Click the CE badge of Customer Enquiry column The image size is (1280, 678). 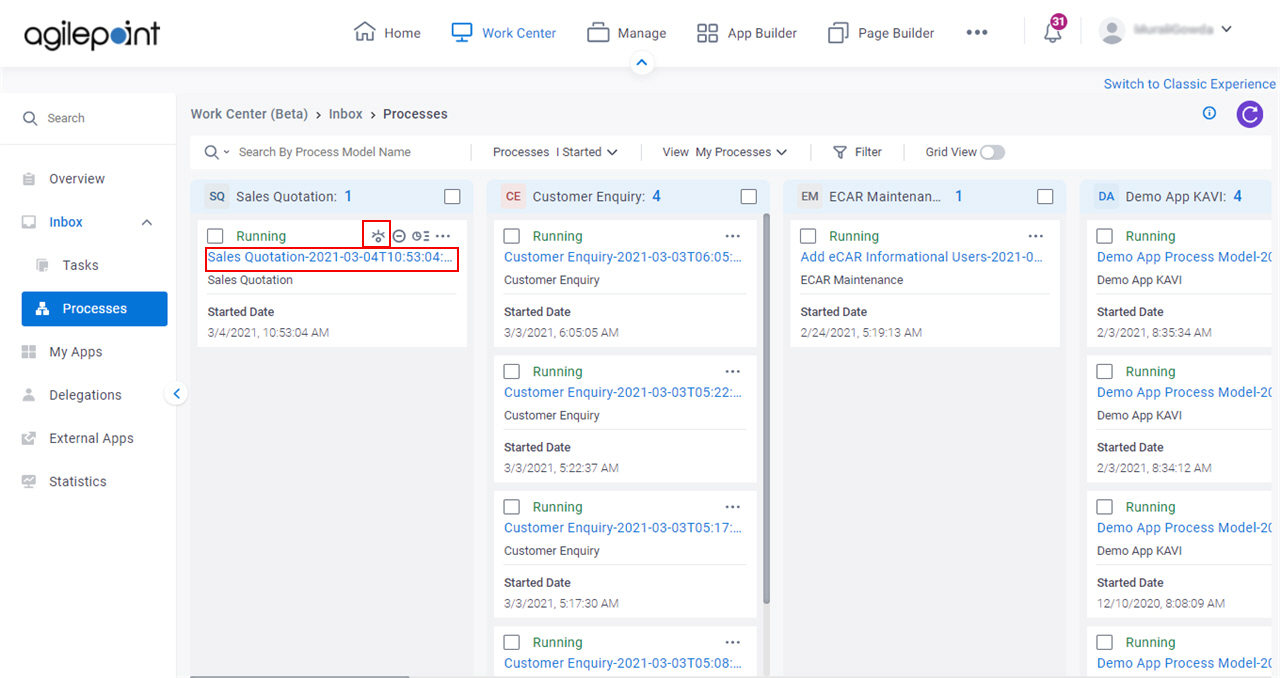(513, 197)
